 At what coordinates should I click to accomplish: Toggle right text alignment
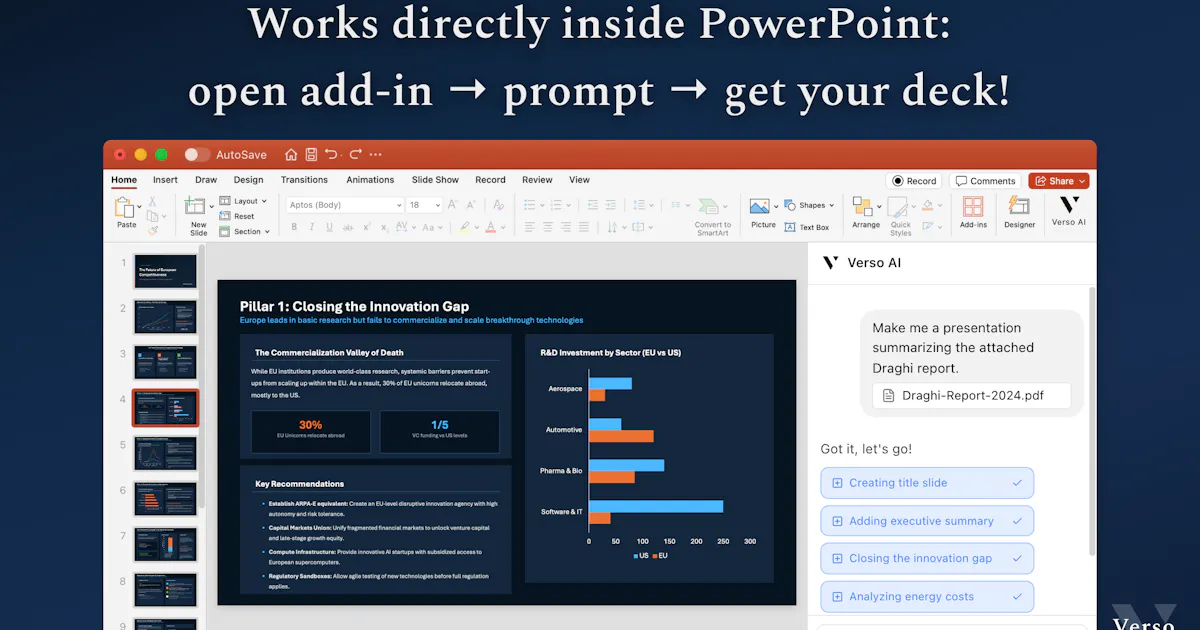(566, 227)
